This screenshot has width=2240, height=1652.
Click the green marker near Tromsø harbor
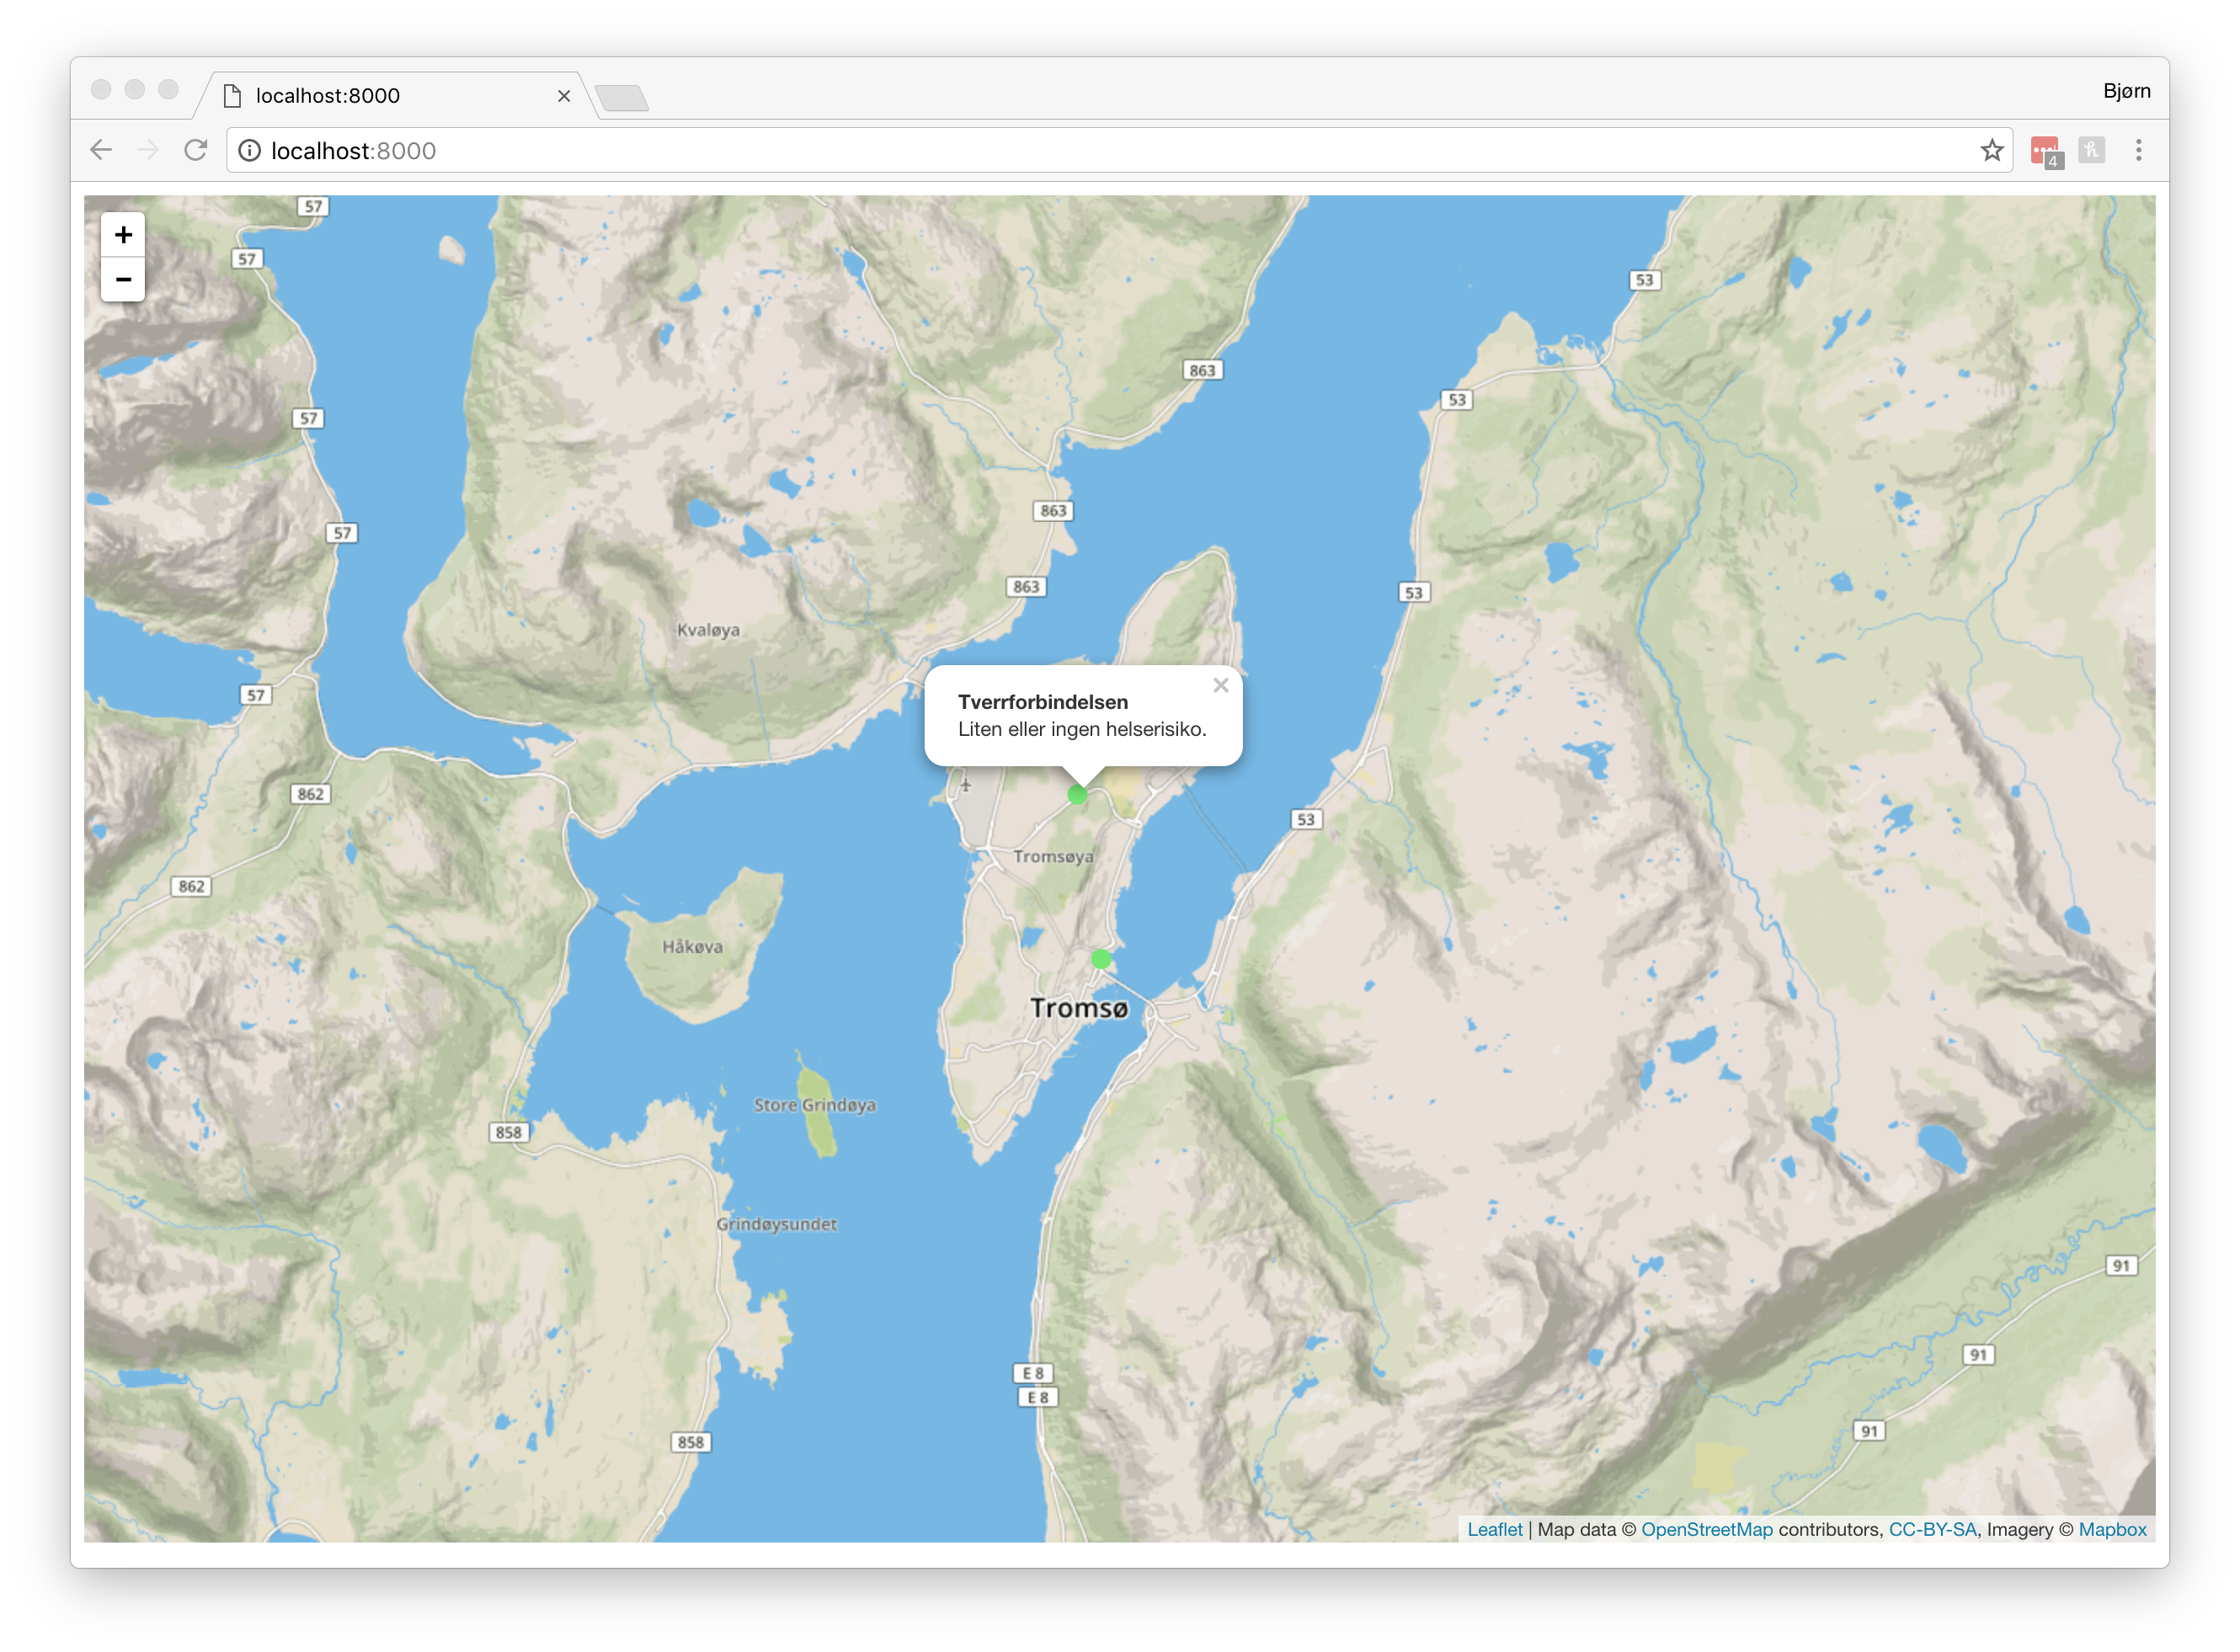coord(1101,959)
